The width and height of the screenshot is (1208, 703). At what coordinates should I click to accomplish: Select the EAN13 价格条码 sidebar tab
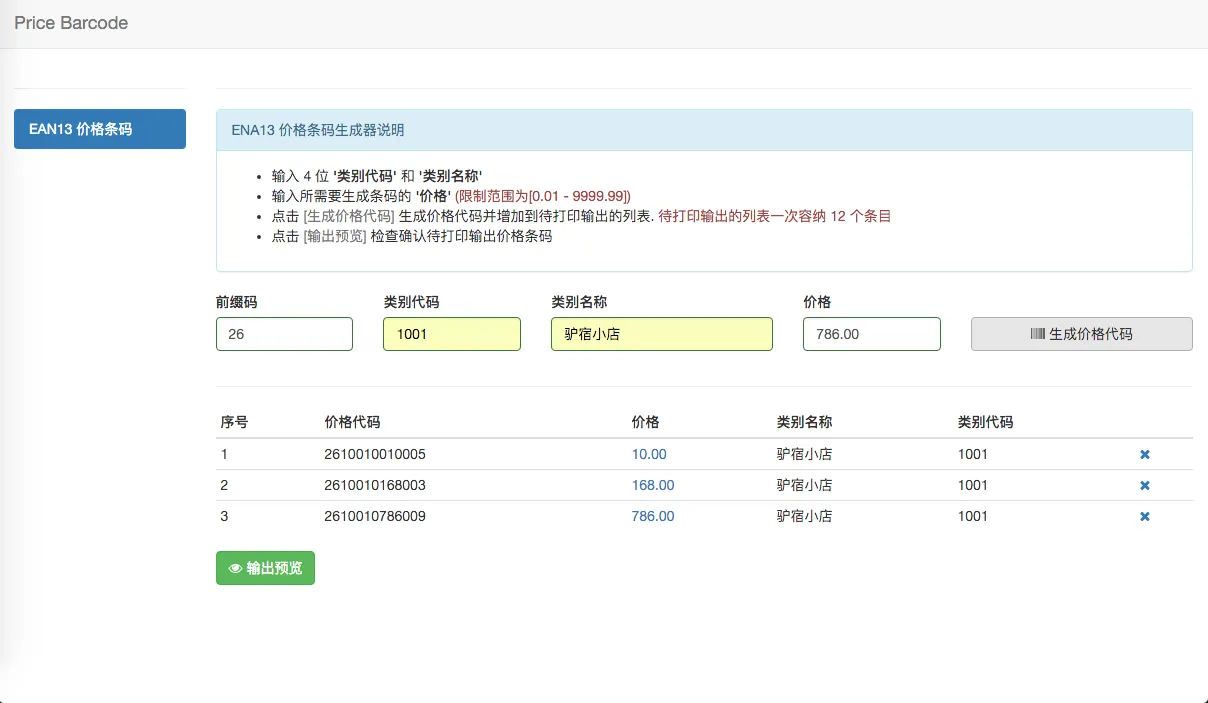pos(100,129)
